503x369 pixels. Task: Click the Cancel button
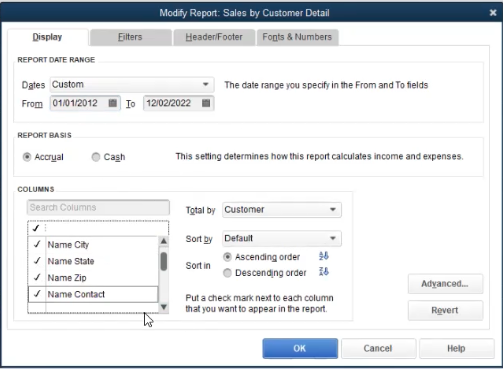point(378,348)
